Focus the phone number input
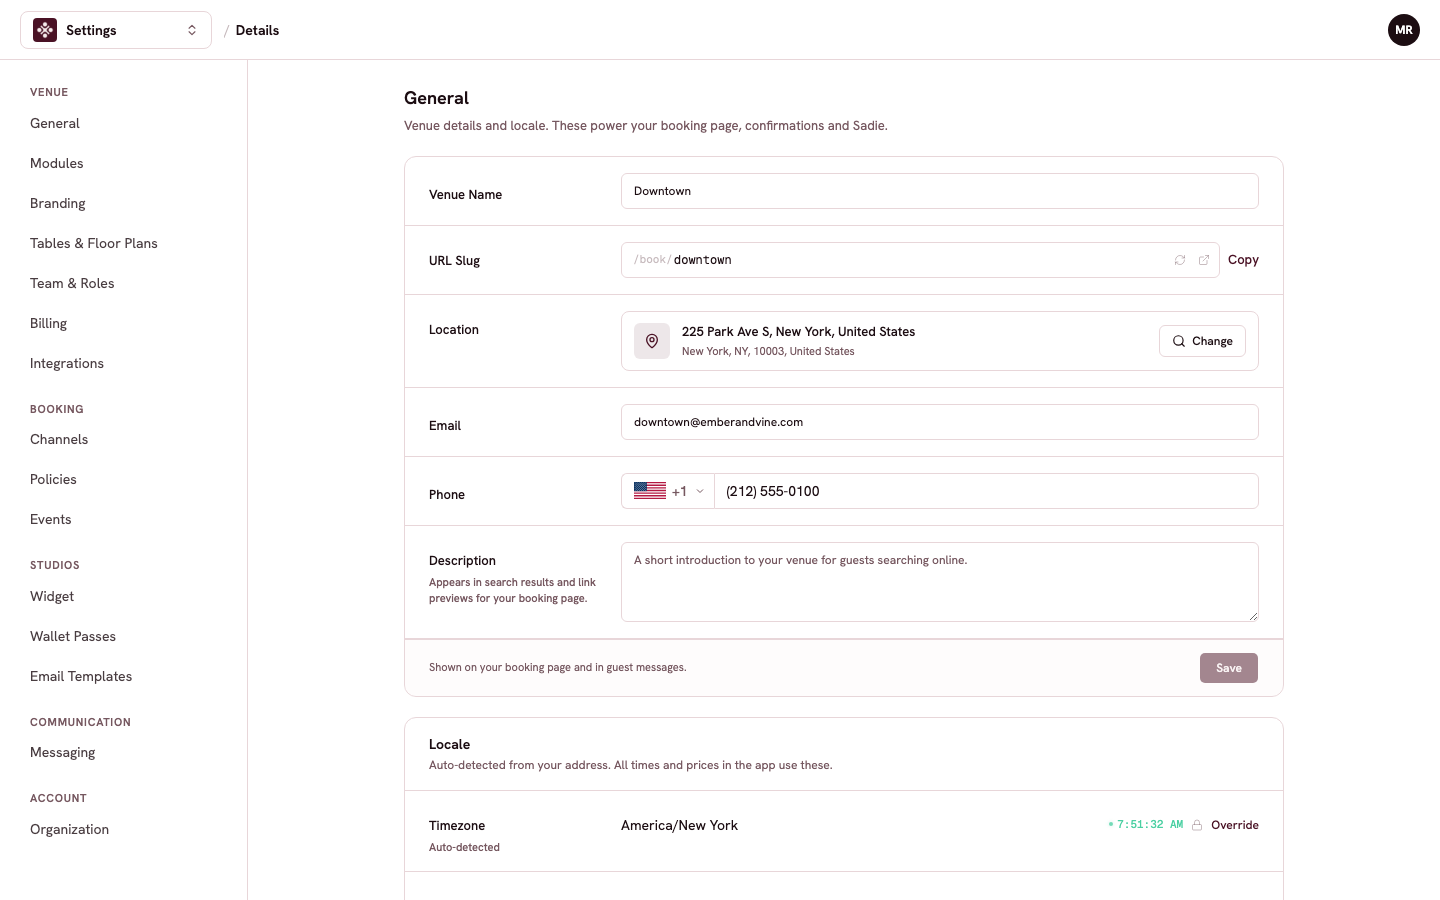 pos(986,491)
